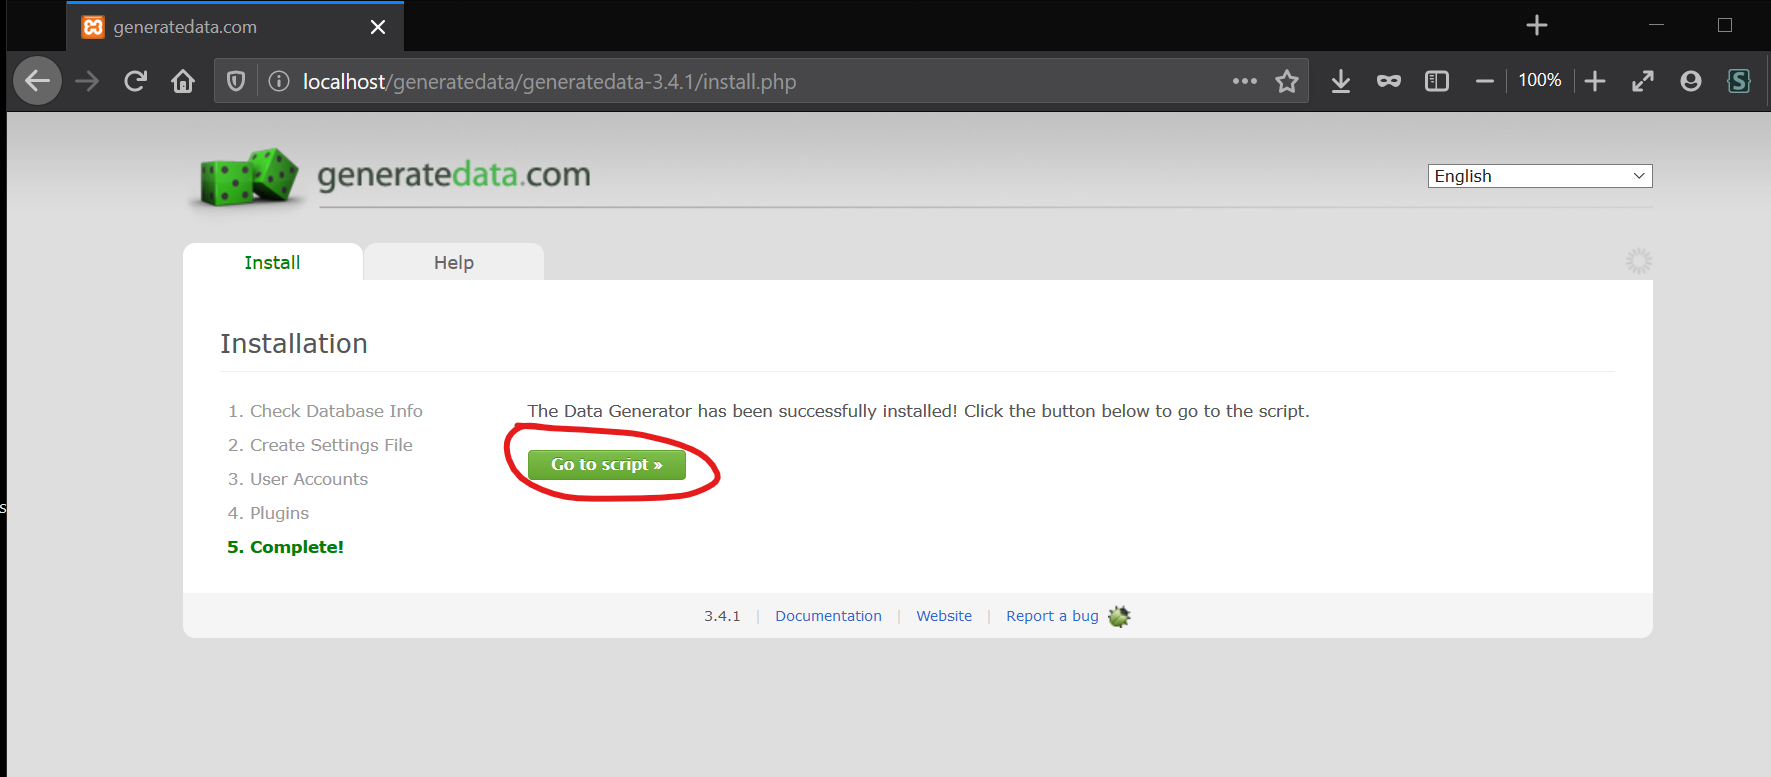Click the browser forward arrow
This screenshot has width=1771, height=777.
coord(87,81)
